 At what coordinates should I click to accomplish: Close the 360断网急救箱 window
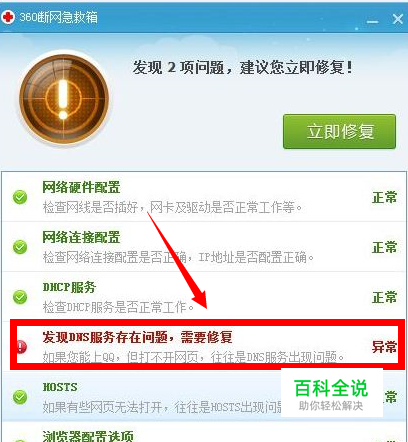click(x=398, y=19)
